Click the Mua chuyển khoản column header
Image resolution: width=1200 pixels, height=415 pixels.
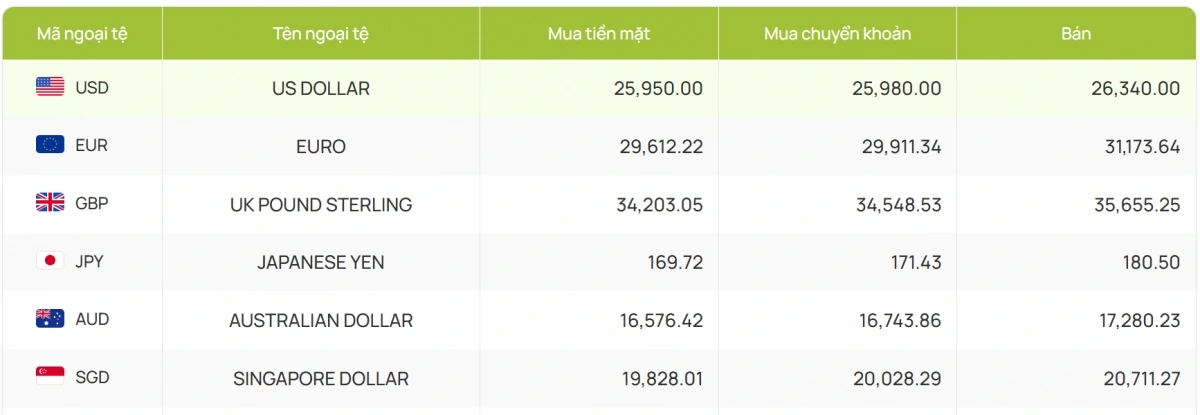(x=837, y=34)
